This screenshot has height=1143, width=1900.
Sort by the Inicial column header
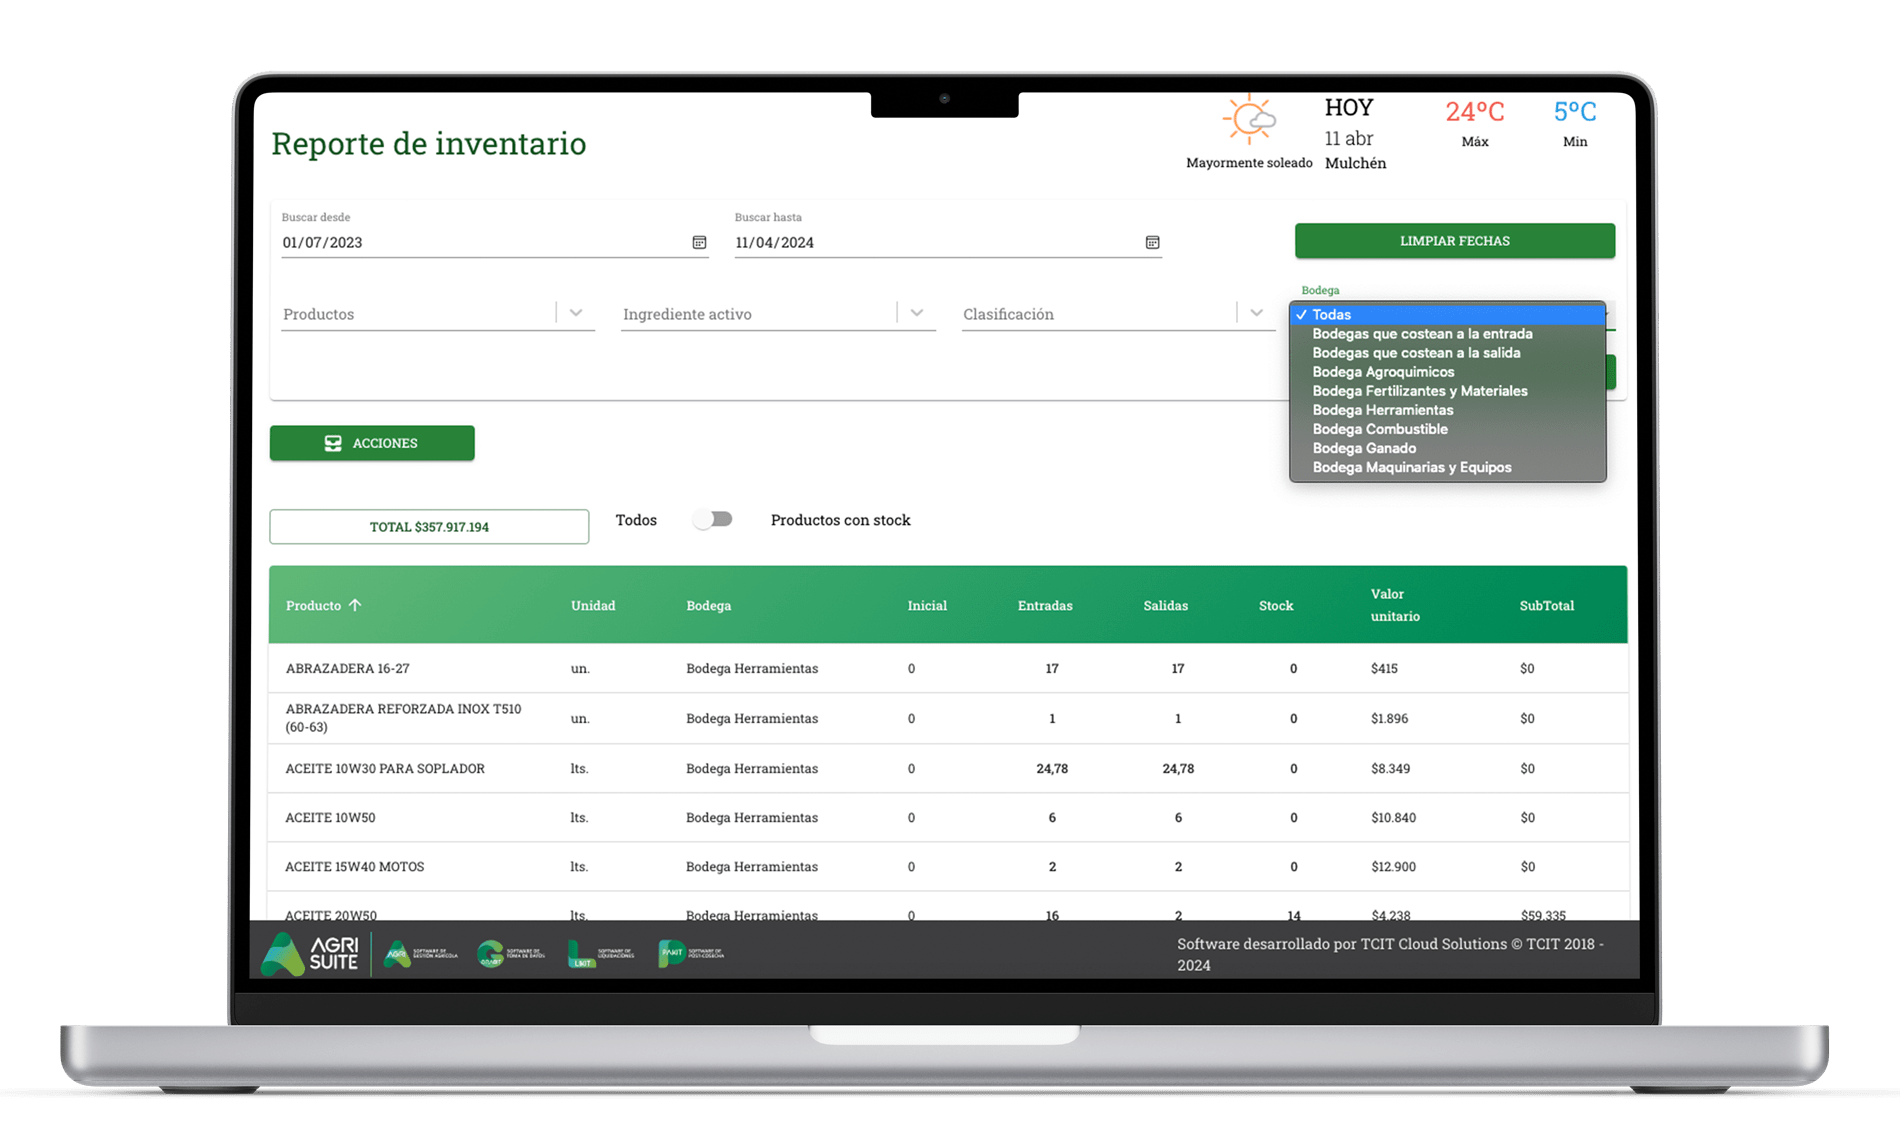927,605
